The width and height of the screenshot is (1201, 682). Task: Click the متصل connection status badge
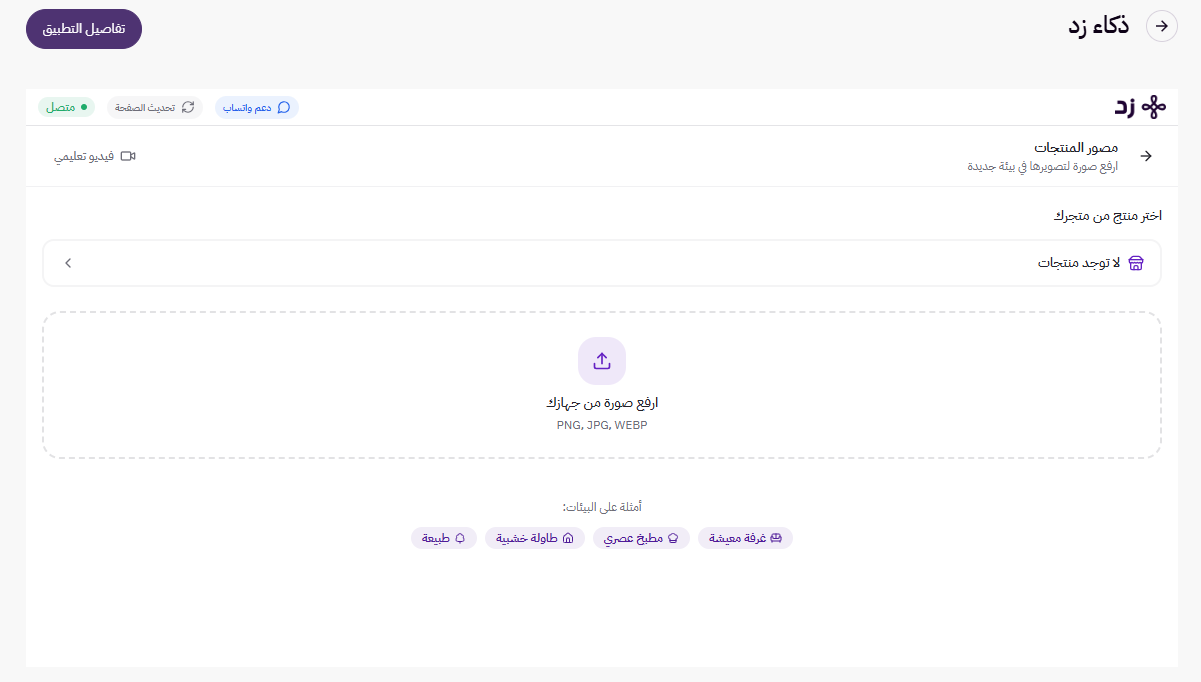pyautogui.click(x=66, y=106)
